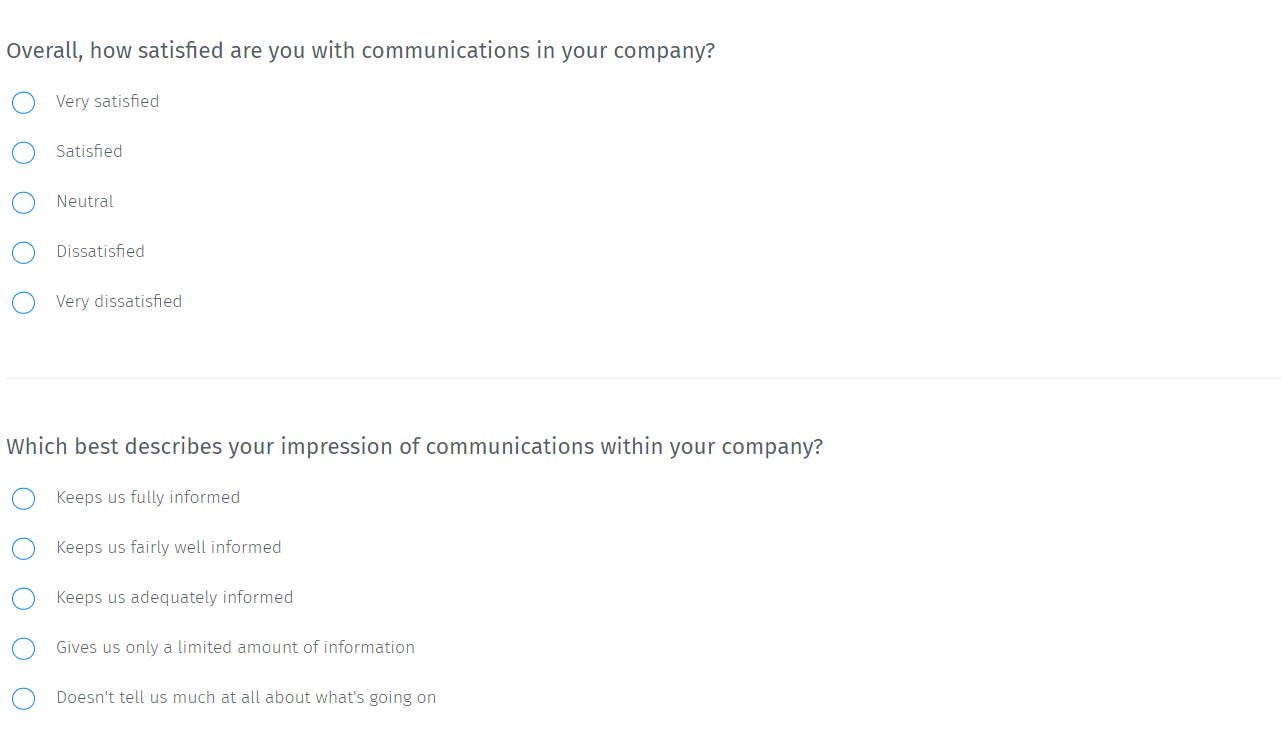Choose 'Keeps us adequately informed' option
The image size is (1282, 734).
(23, 598)
